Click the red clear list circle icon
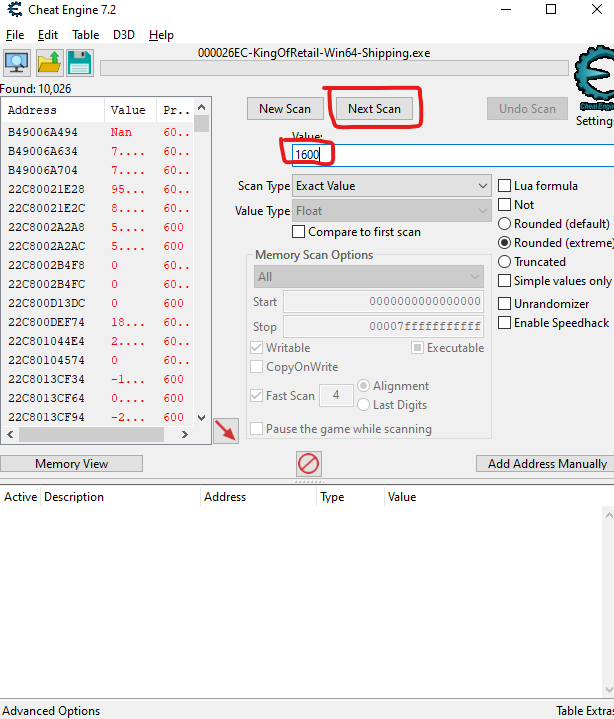Image resolution: width=614 pixels, height=719 pixels. (308, 463)
